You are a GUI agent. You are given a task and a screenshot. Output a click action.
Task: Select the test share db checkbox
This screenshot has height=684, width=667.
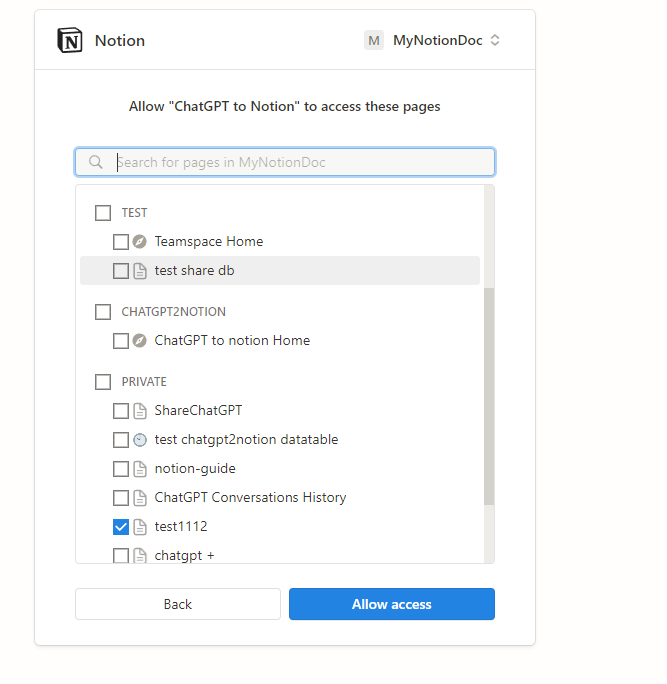tap(121, 271)
